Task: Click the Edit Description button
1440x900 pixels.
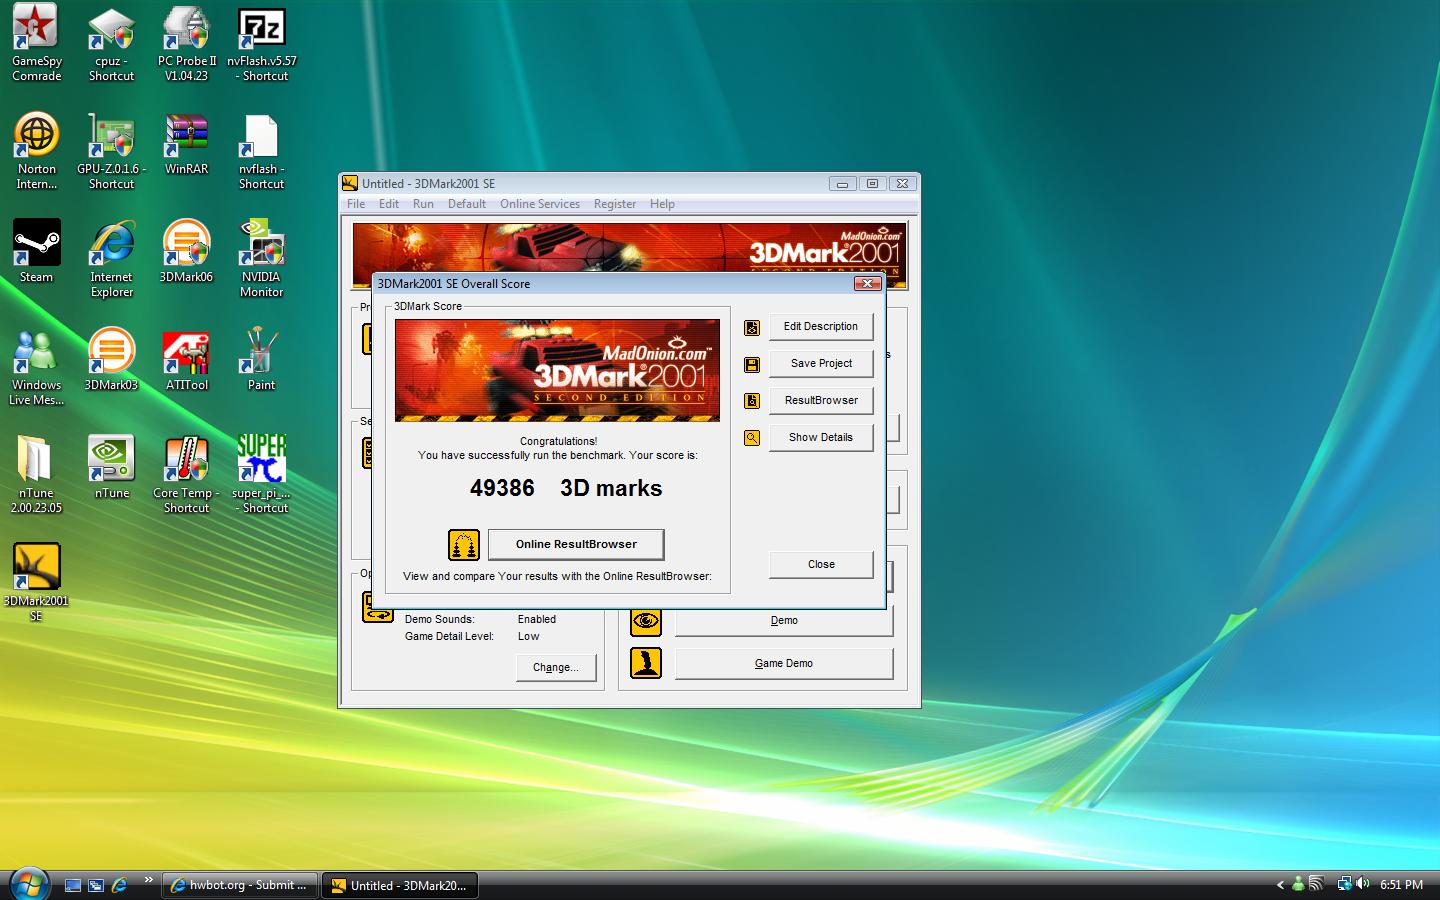Action: coord(821,327)
